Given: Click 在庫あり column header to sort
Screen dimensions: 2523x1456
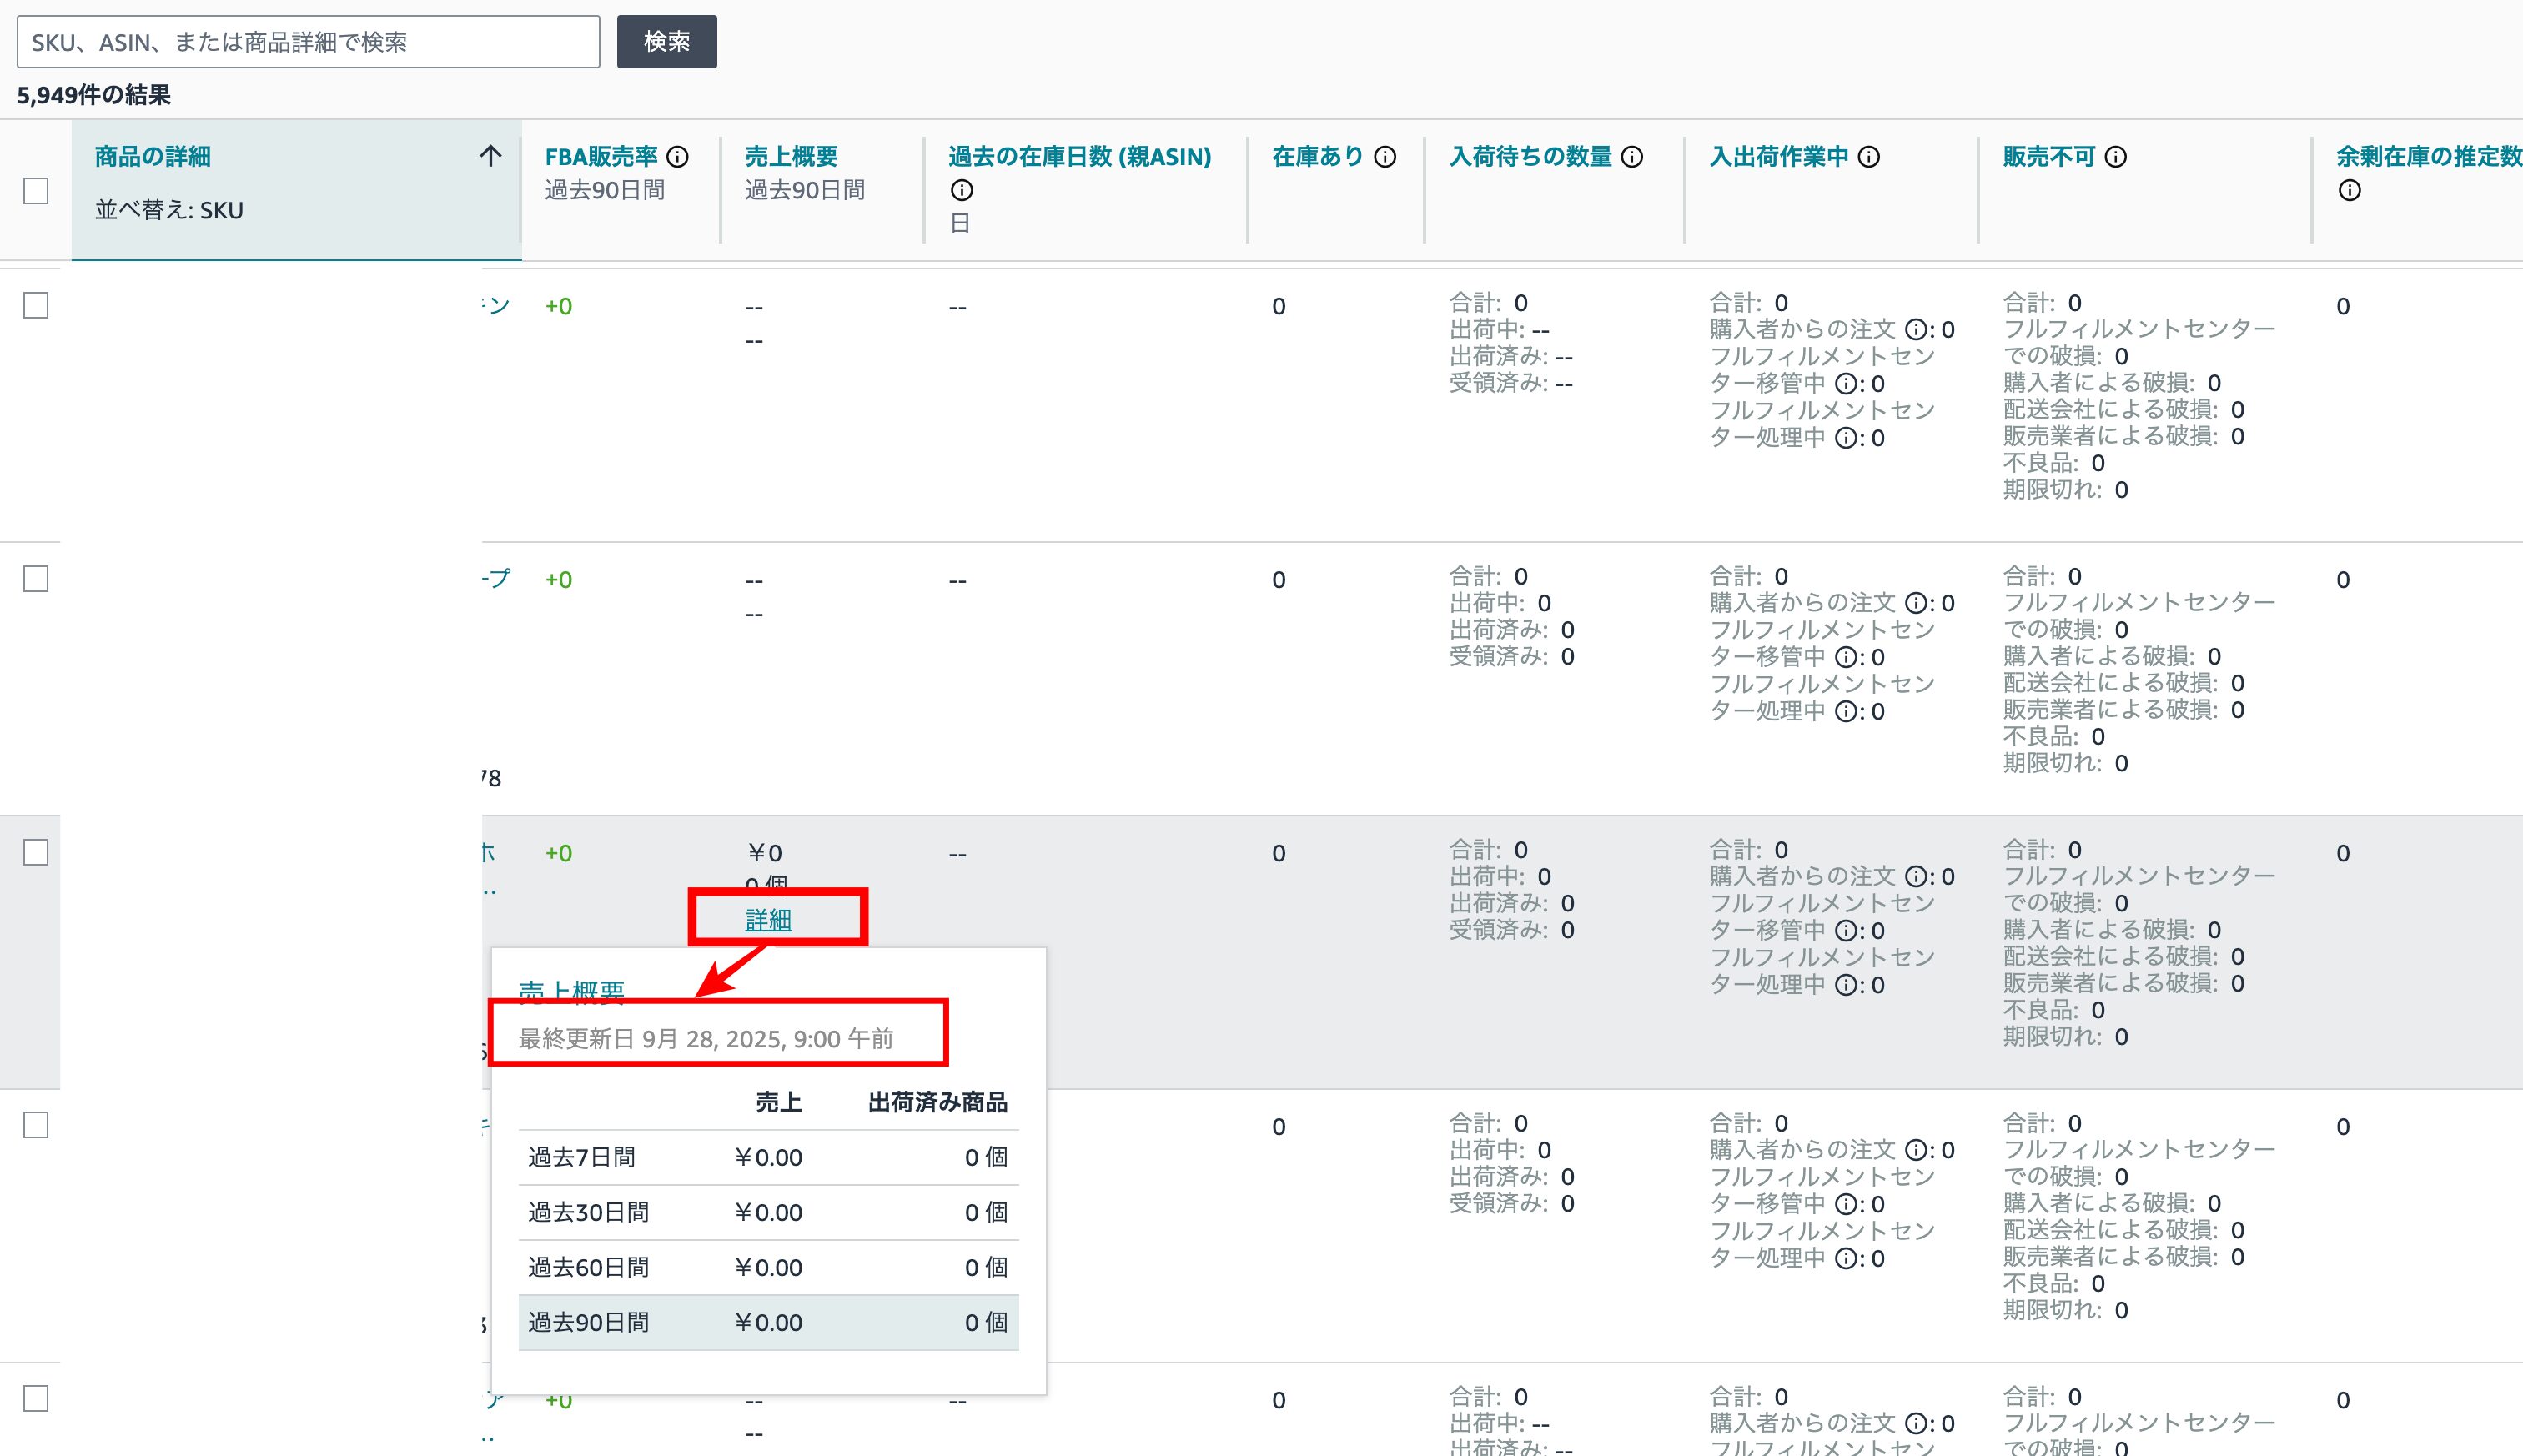Looking at the screenshot, I should click(x=1317, y=157).
